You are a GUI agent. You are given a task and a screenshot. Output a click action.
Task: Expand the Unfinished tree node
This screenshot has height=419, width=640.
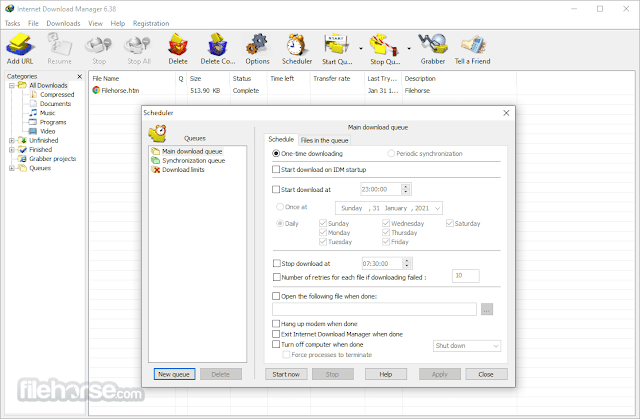pos(12,140)
